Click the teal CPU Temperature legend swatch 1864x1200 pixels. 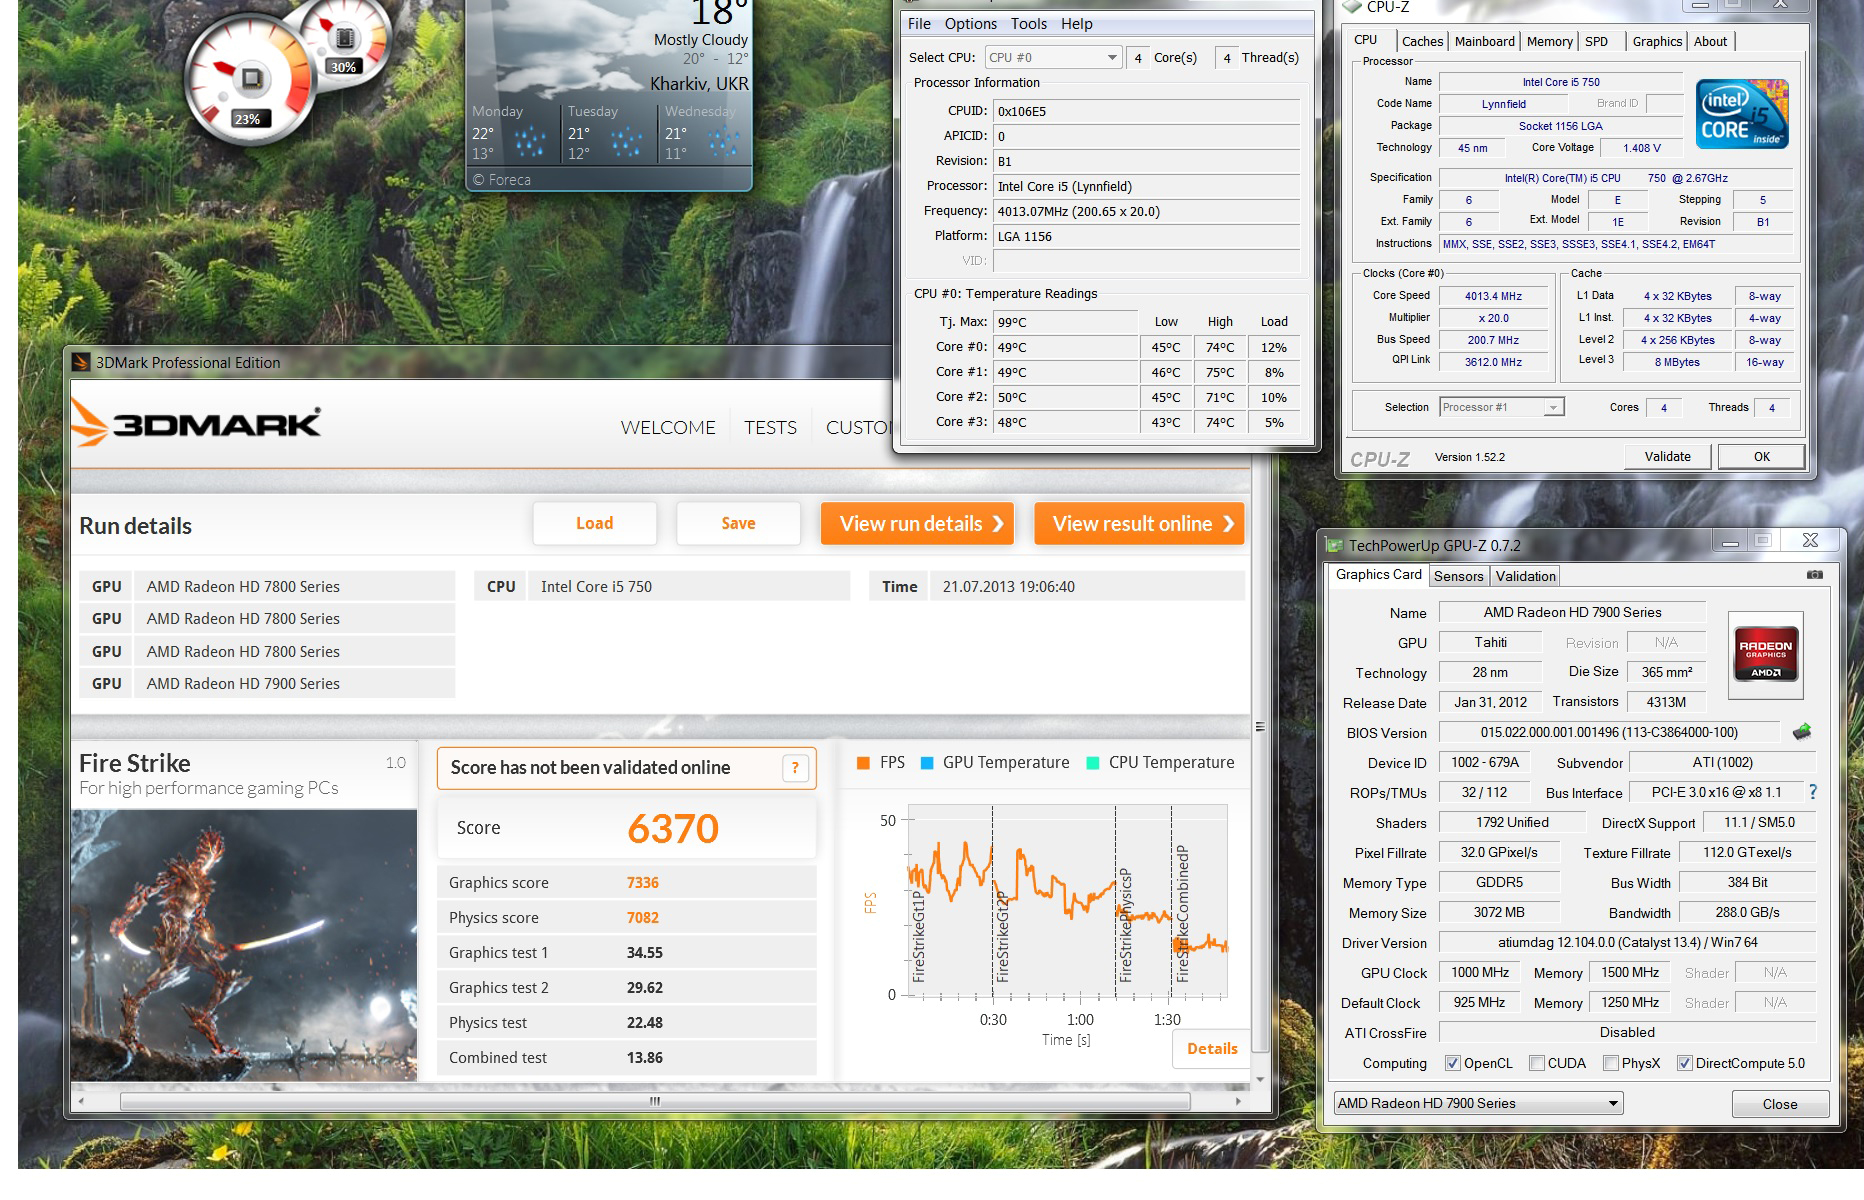click(1092, 763)
